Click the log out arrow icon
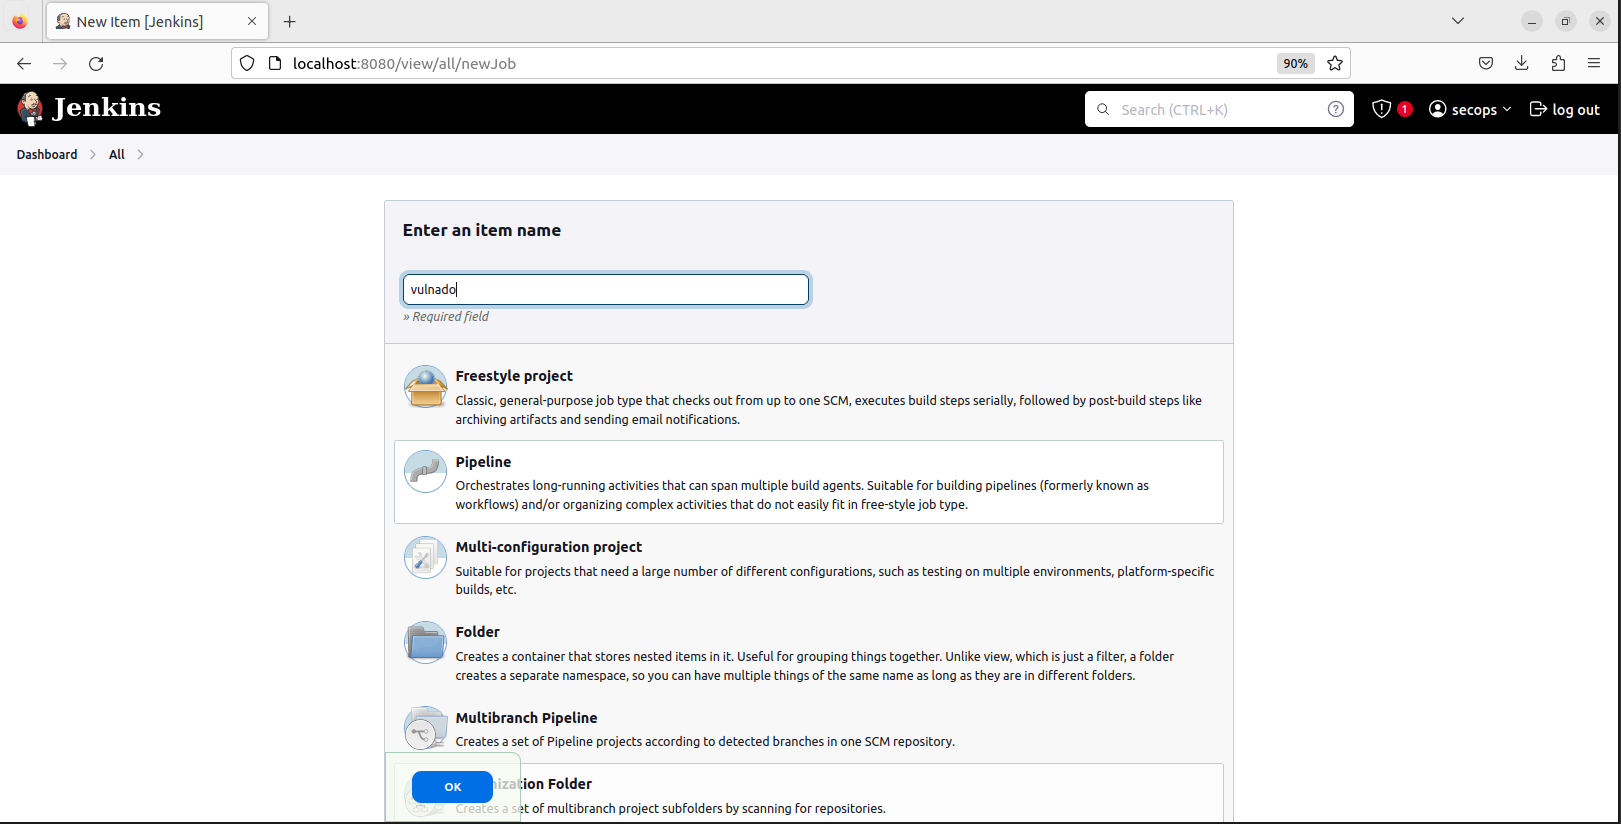 click(1538, 109)
